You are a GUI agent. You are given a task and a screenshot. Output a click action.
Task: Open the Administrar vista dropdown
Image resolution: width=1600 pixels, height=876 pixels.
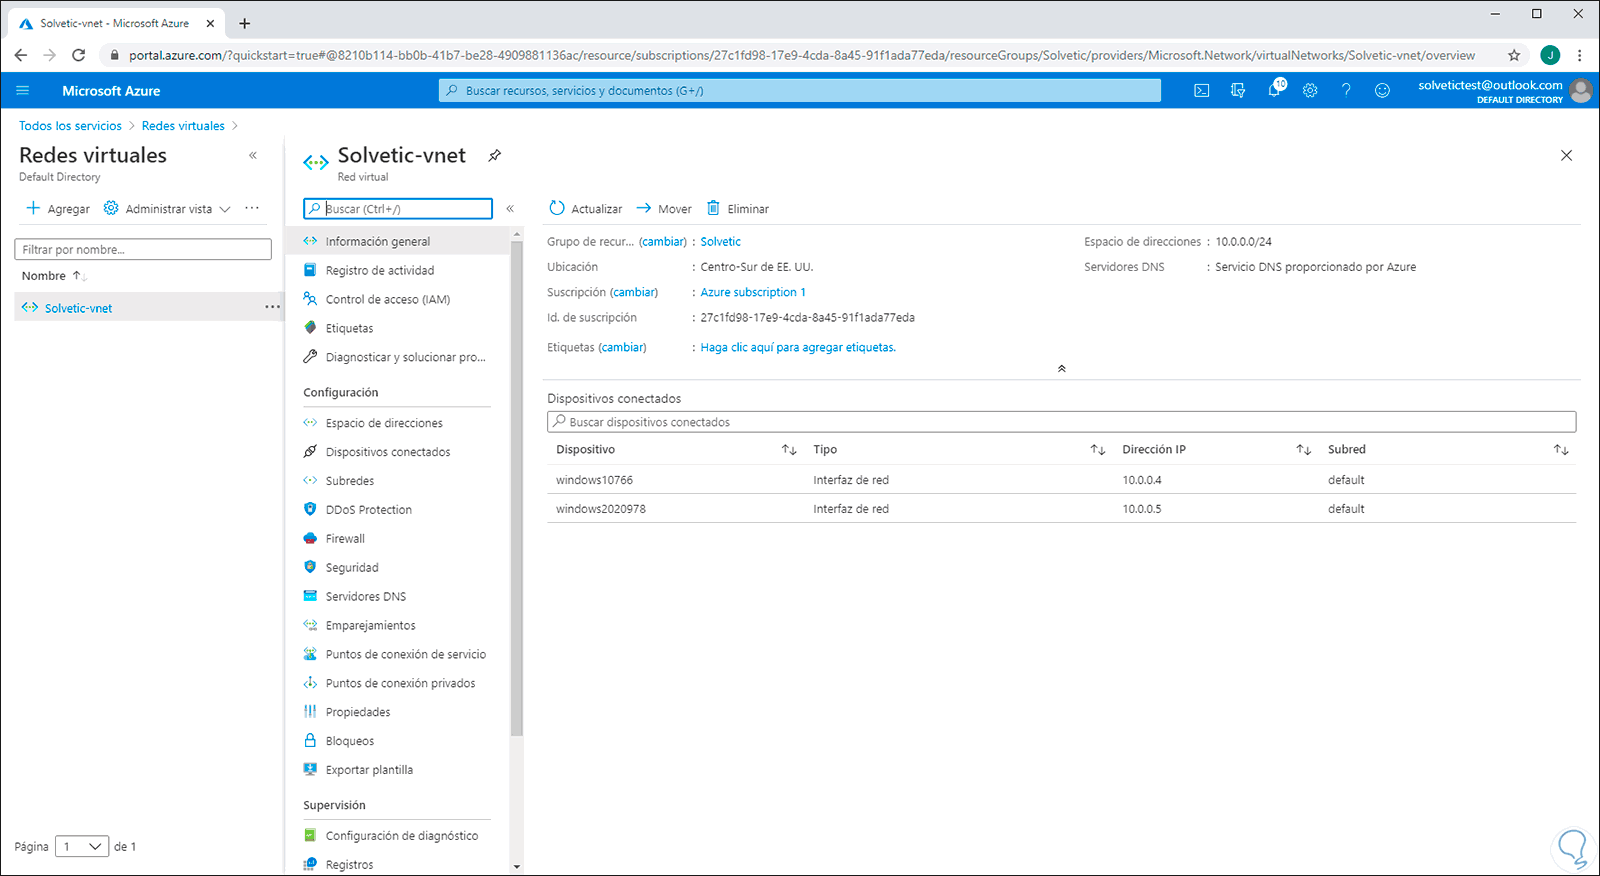pos(167,209)
